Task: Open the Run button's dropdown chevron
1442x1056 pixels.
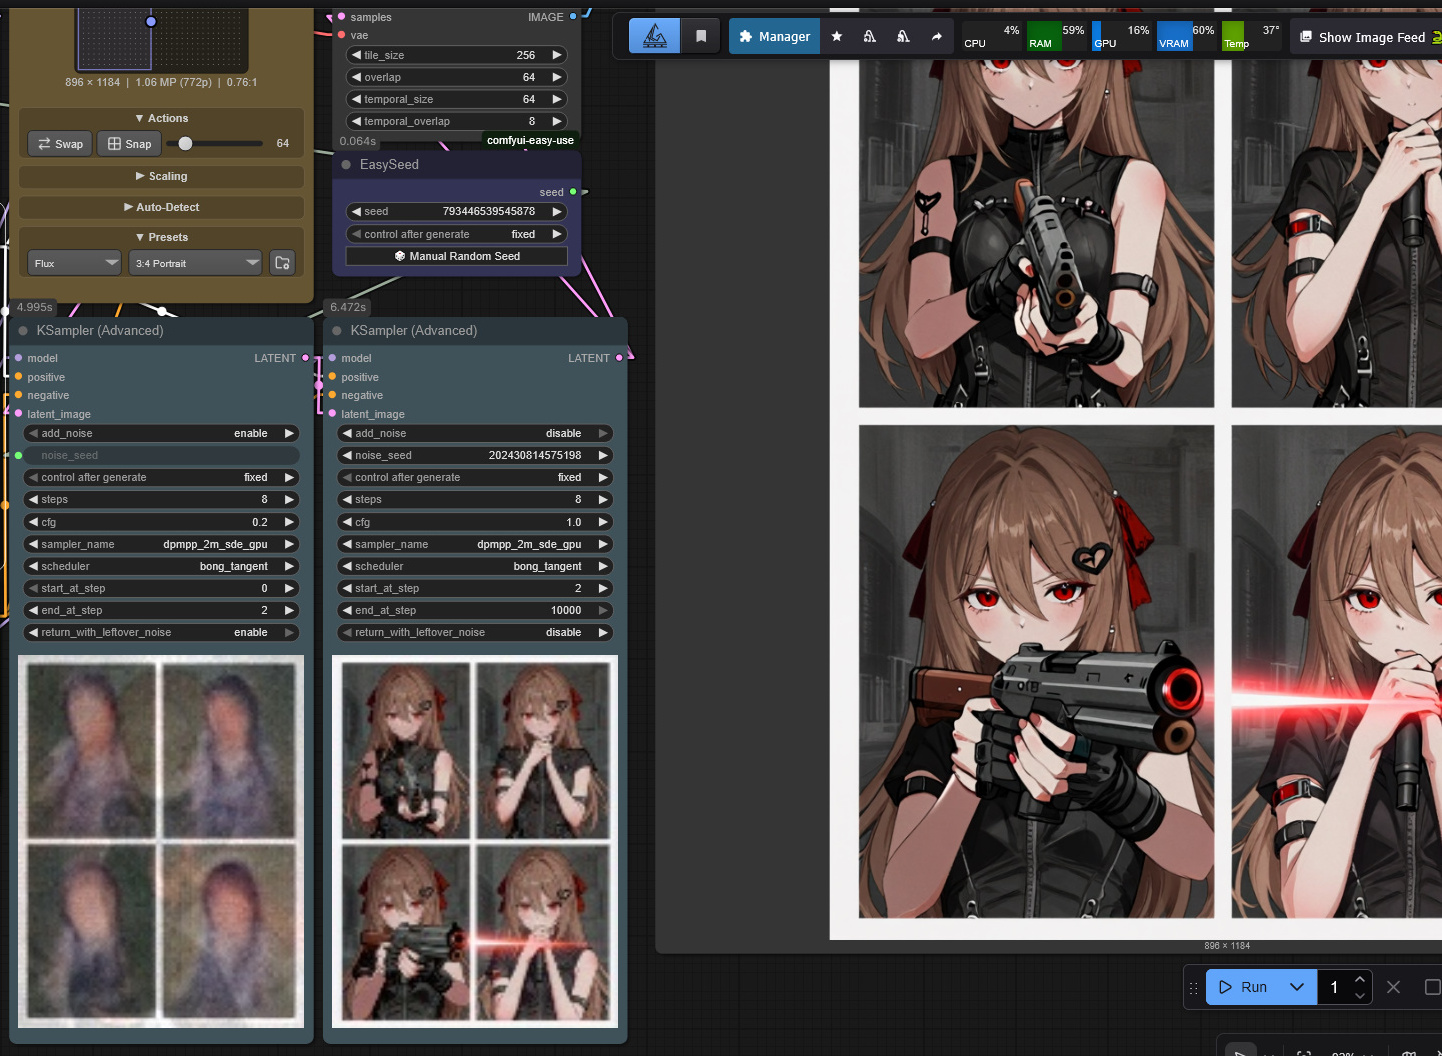Action: tap(1297, 987)
